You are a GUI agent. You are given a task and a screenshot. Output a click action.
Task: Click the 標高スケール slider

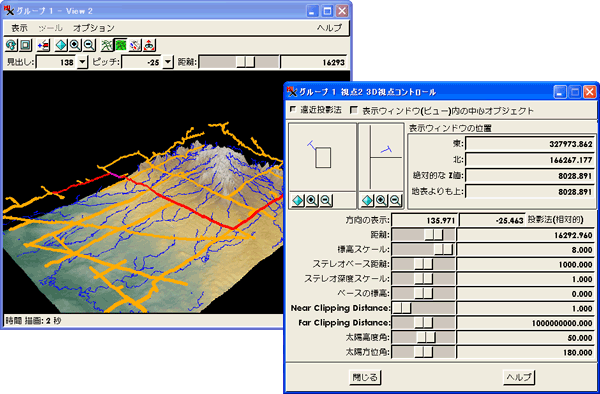[x=424, y=249]
